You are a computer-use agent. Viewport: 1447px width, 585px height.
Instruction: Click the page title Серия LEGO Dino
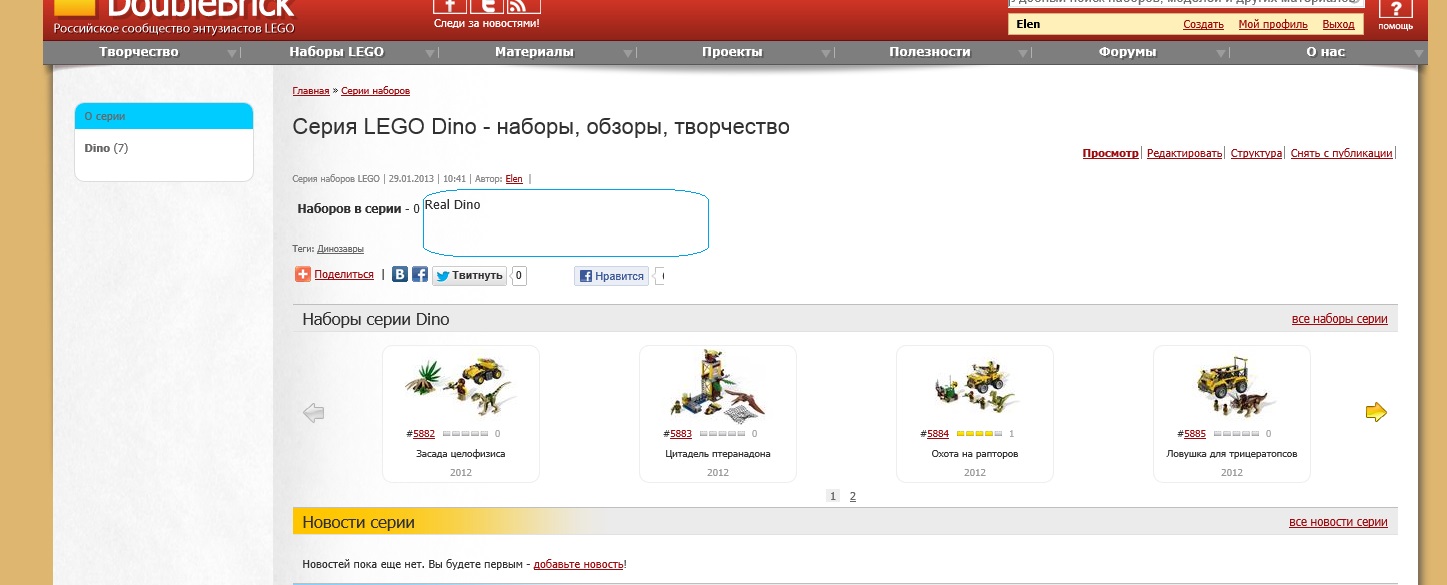tap(541, 127)
